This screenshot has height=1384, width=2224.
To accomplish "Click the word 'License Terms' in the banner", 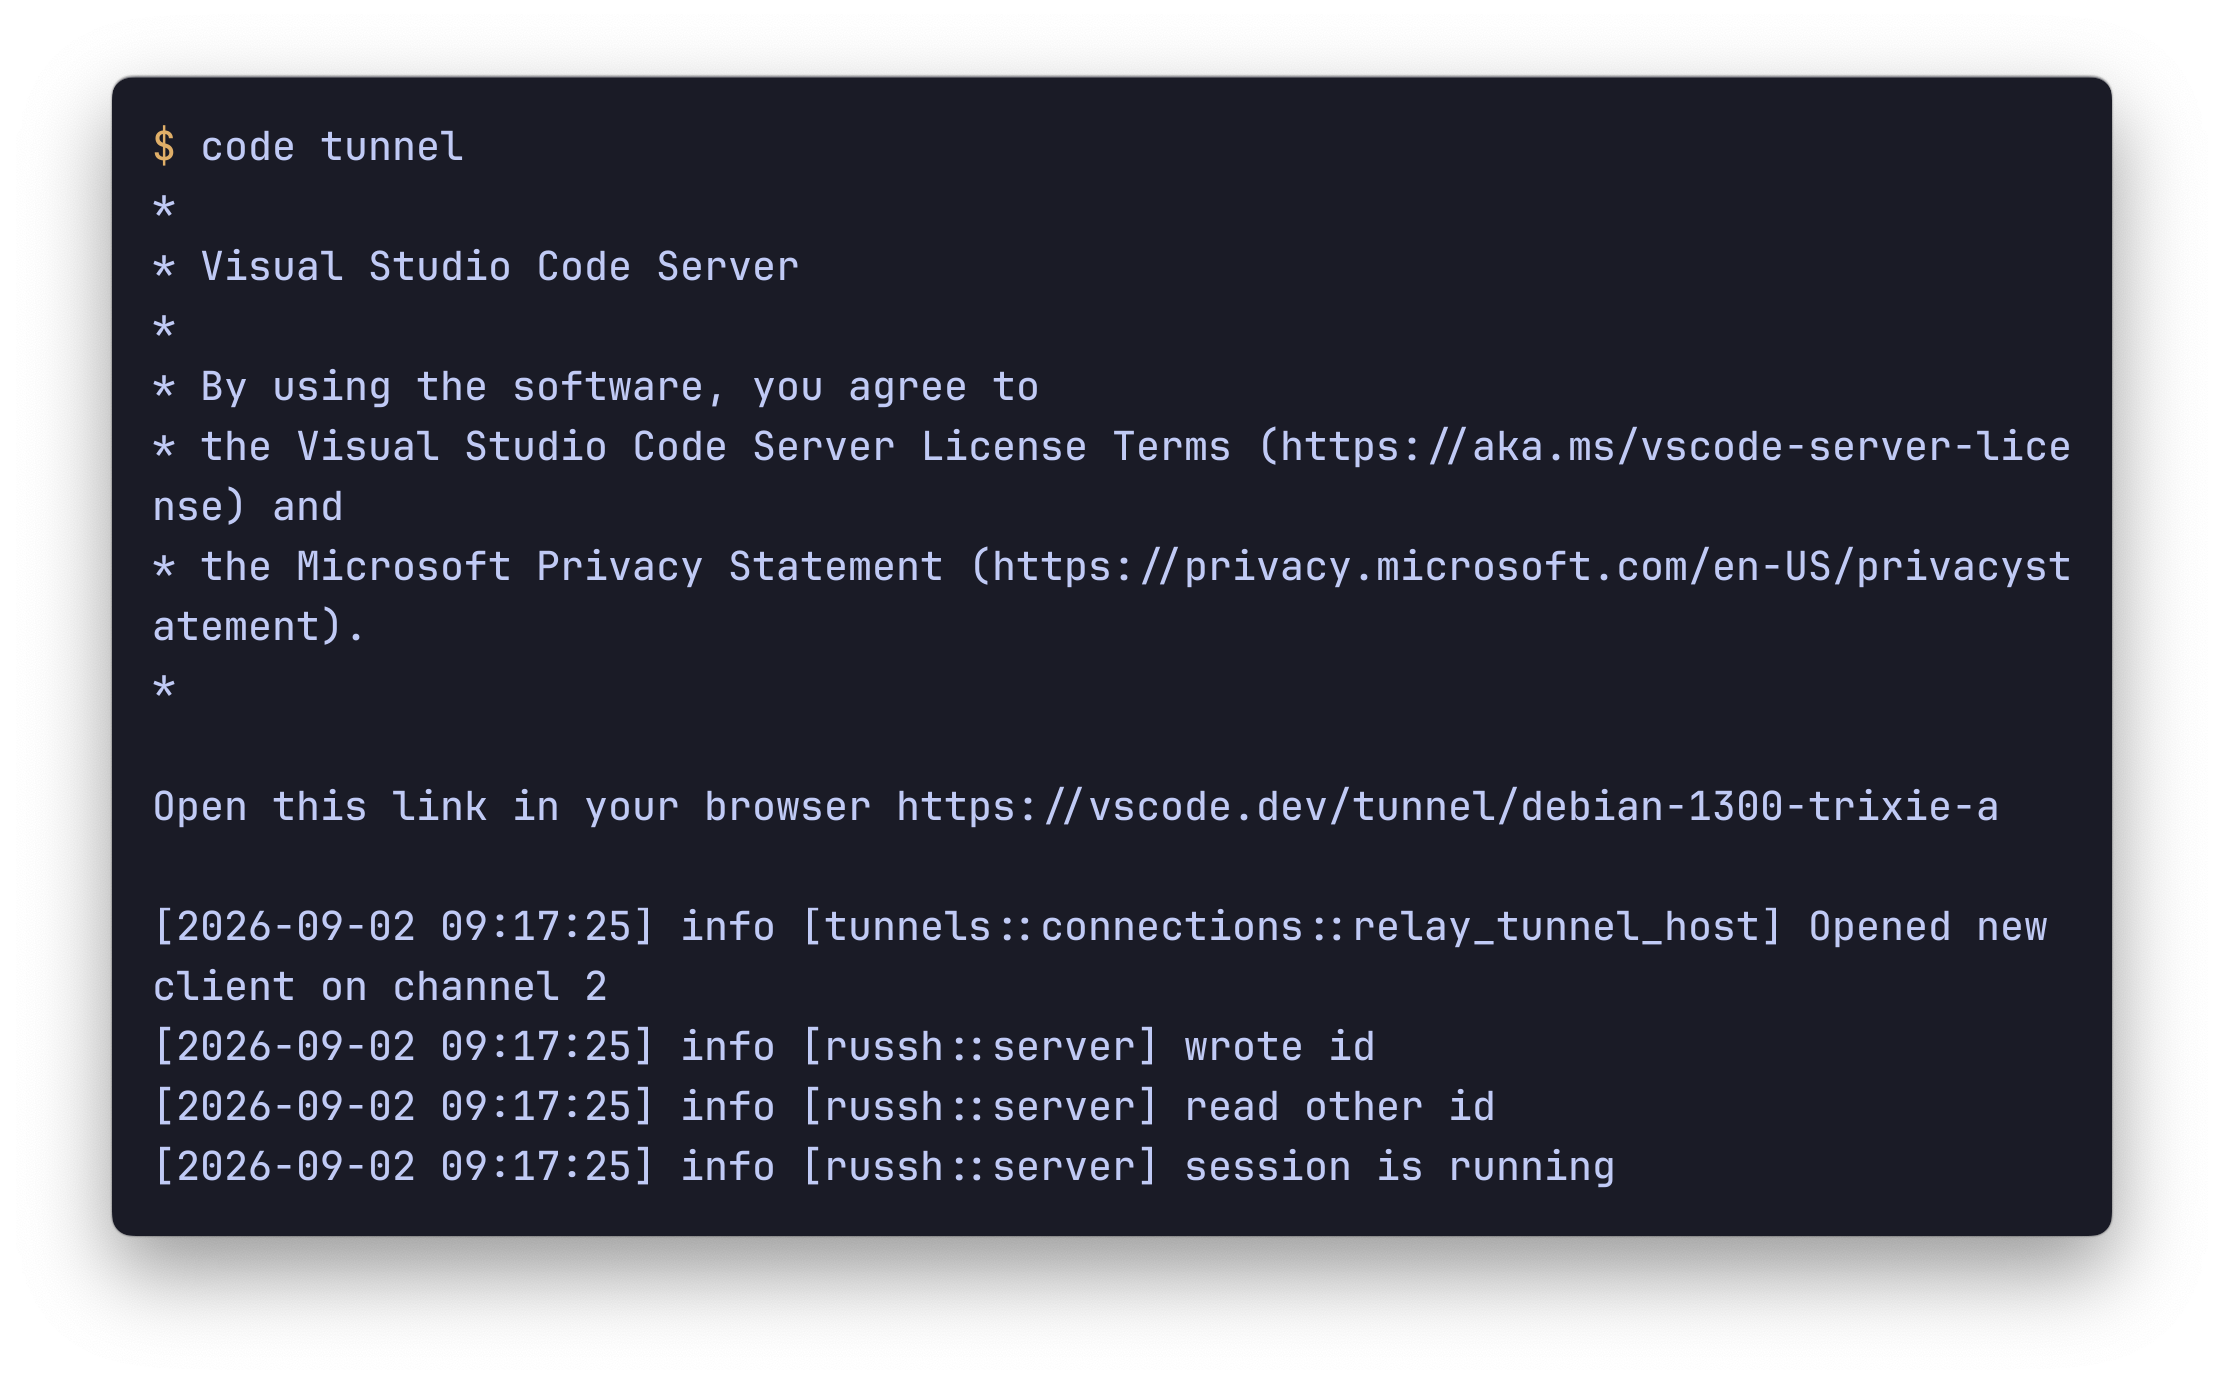I will [1076, 447].
